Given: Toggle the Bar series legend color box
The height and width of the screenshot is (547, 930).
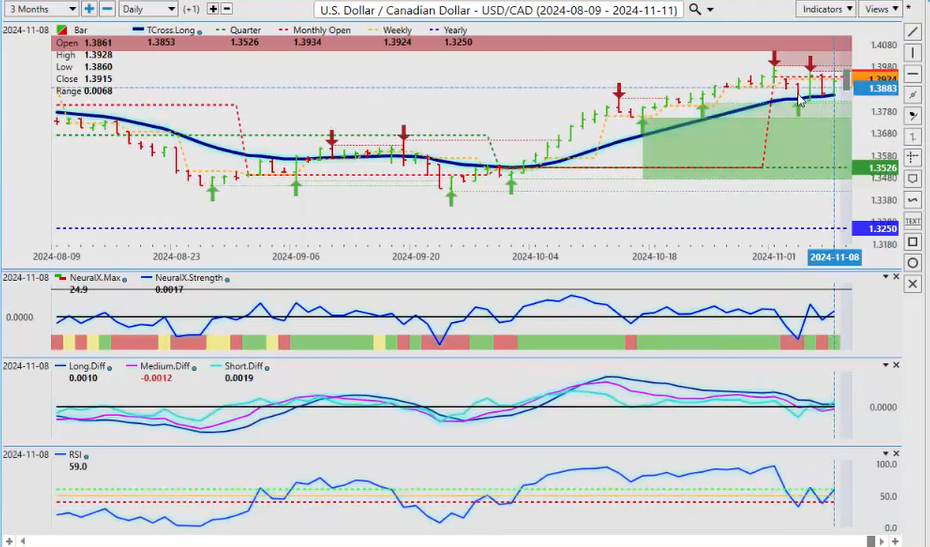Looking at the screenshot, I should [63, 31].
